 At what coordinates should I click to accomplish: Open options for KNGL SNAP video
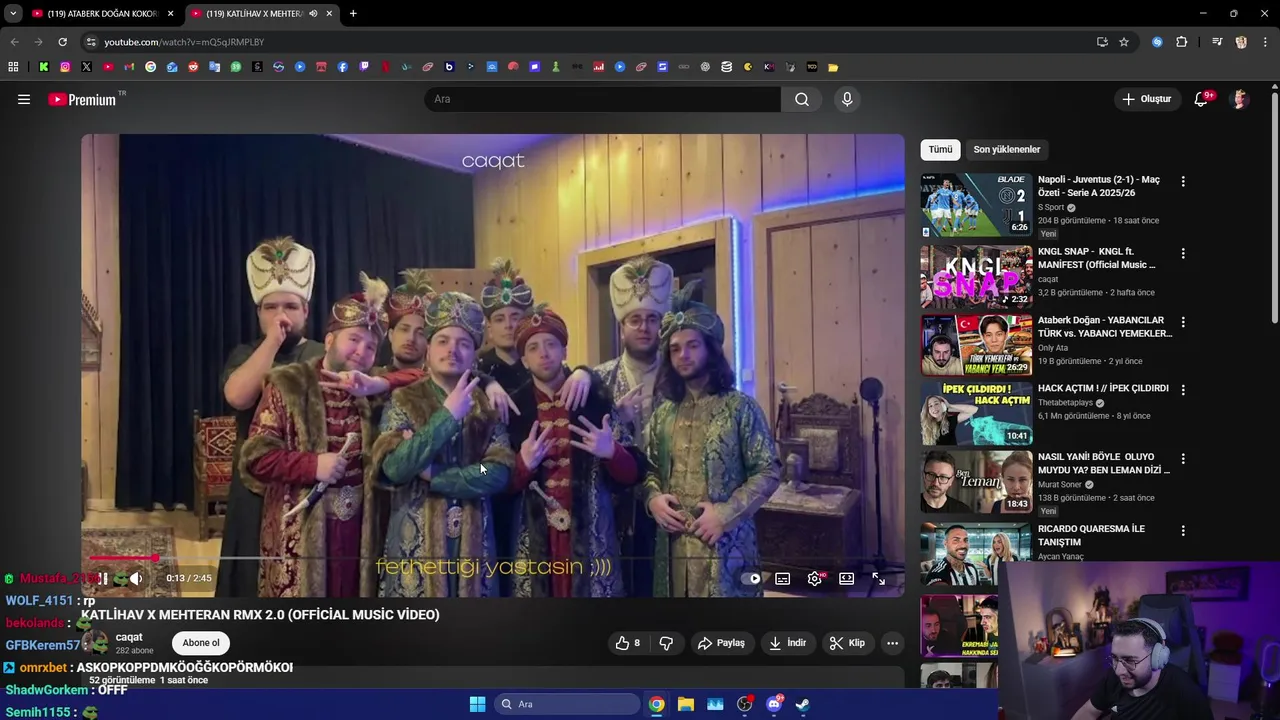tap(1183, 254)
